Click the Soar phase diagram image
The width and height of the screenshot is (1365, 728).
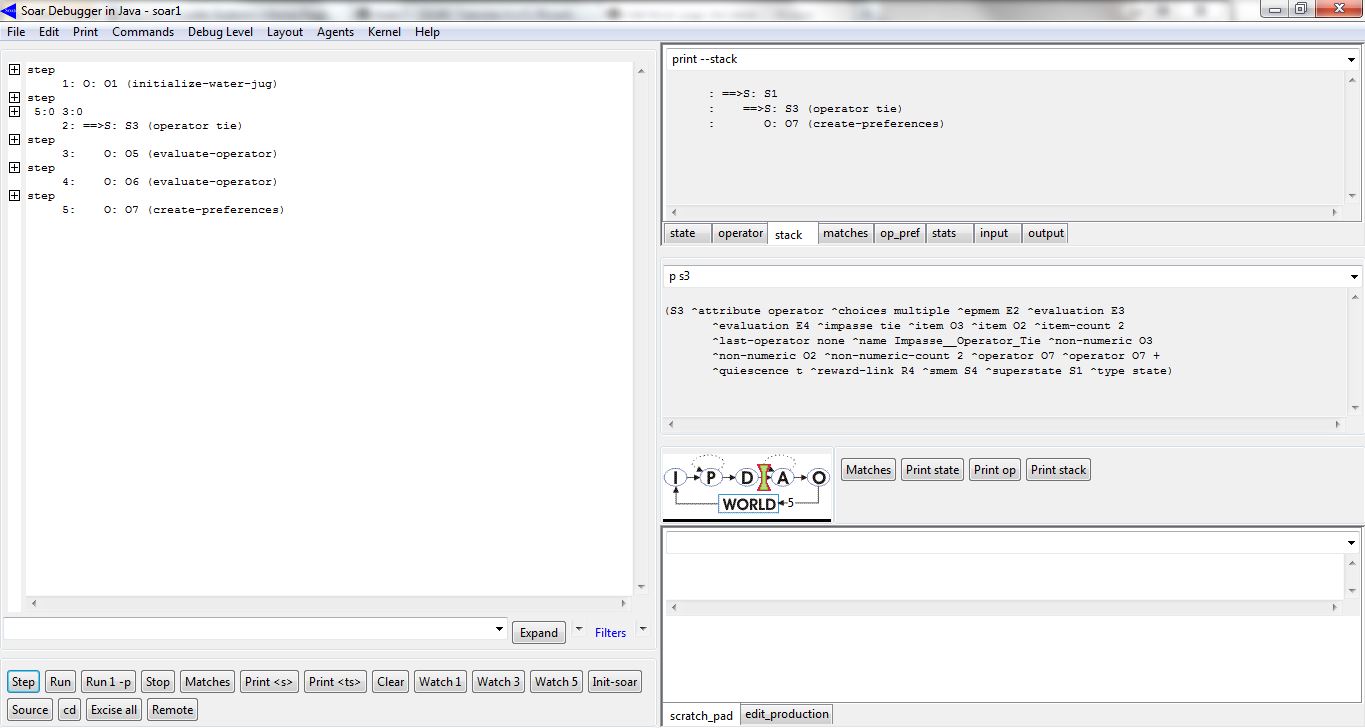click(747, 486)
